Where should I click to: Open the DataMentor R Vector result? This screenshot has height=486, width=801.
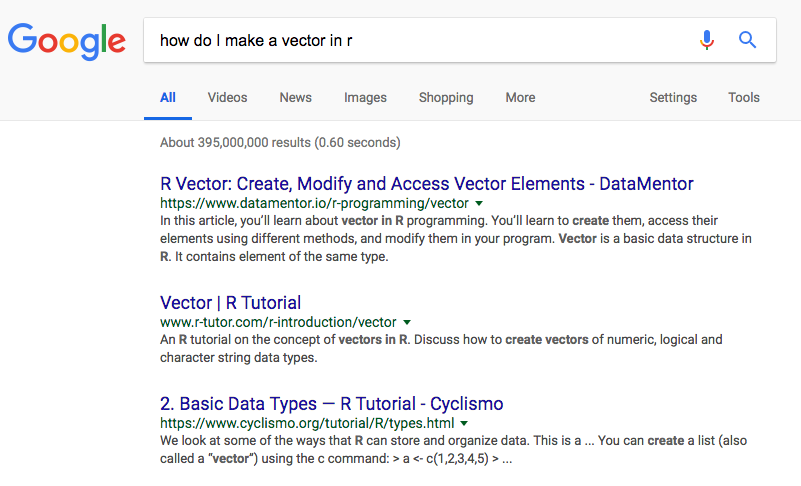click(x=427, y=184)
